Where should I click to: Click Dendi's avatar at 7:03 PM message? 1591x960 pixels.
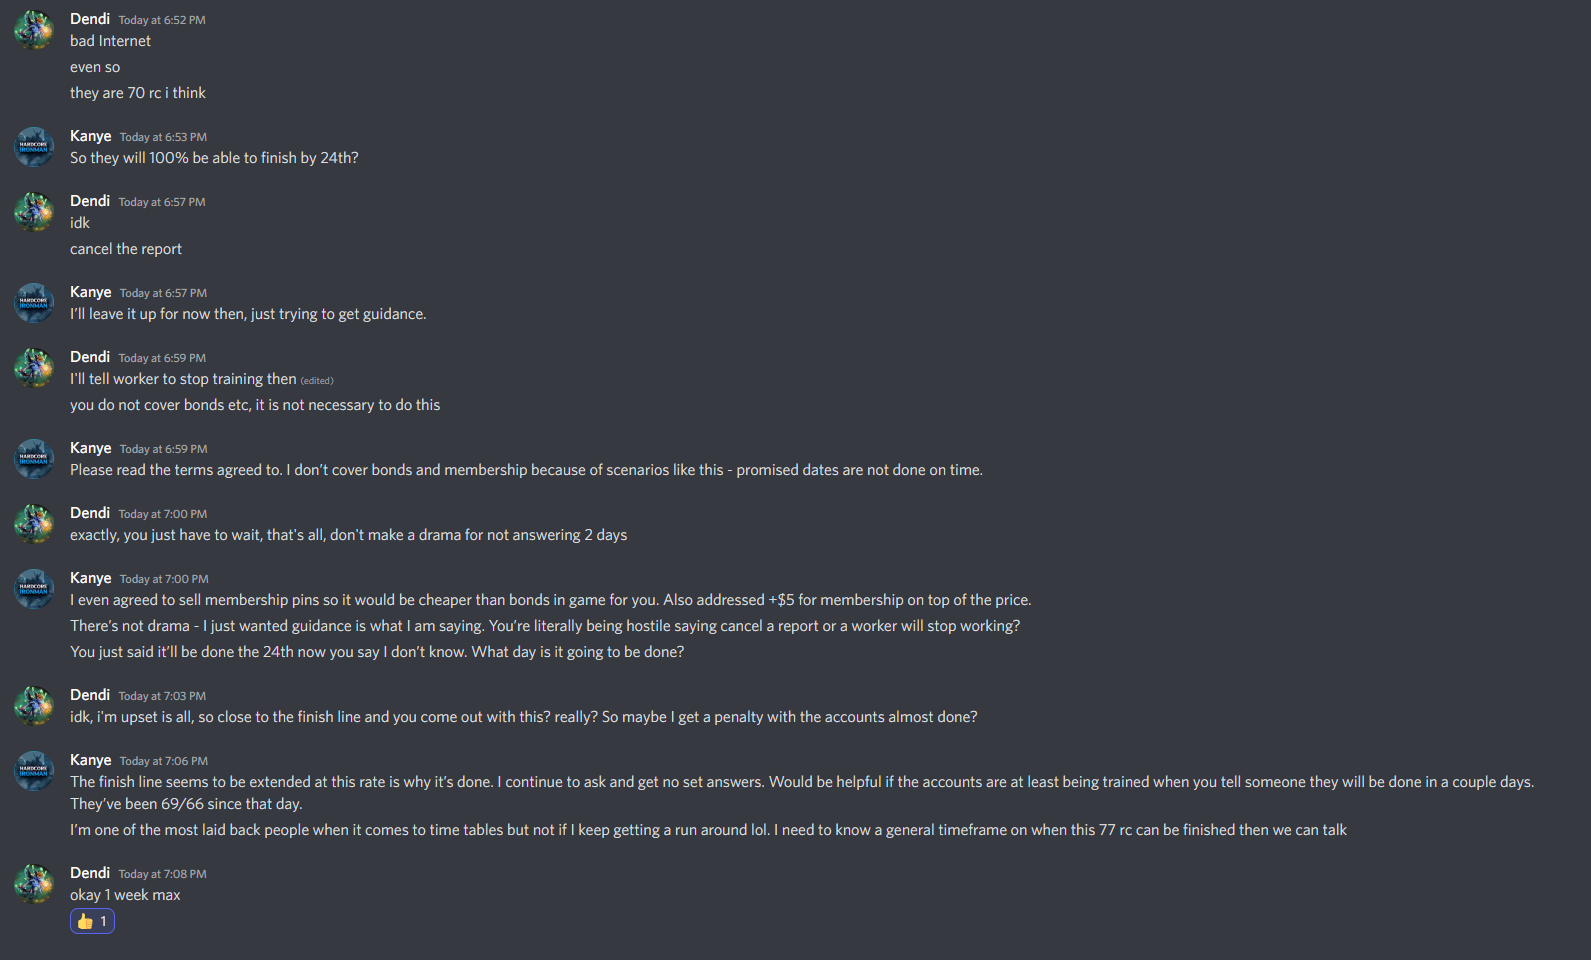coord(34,706)
